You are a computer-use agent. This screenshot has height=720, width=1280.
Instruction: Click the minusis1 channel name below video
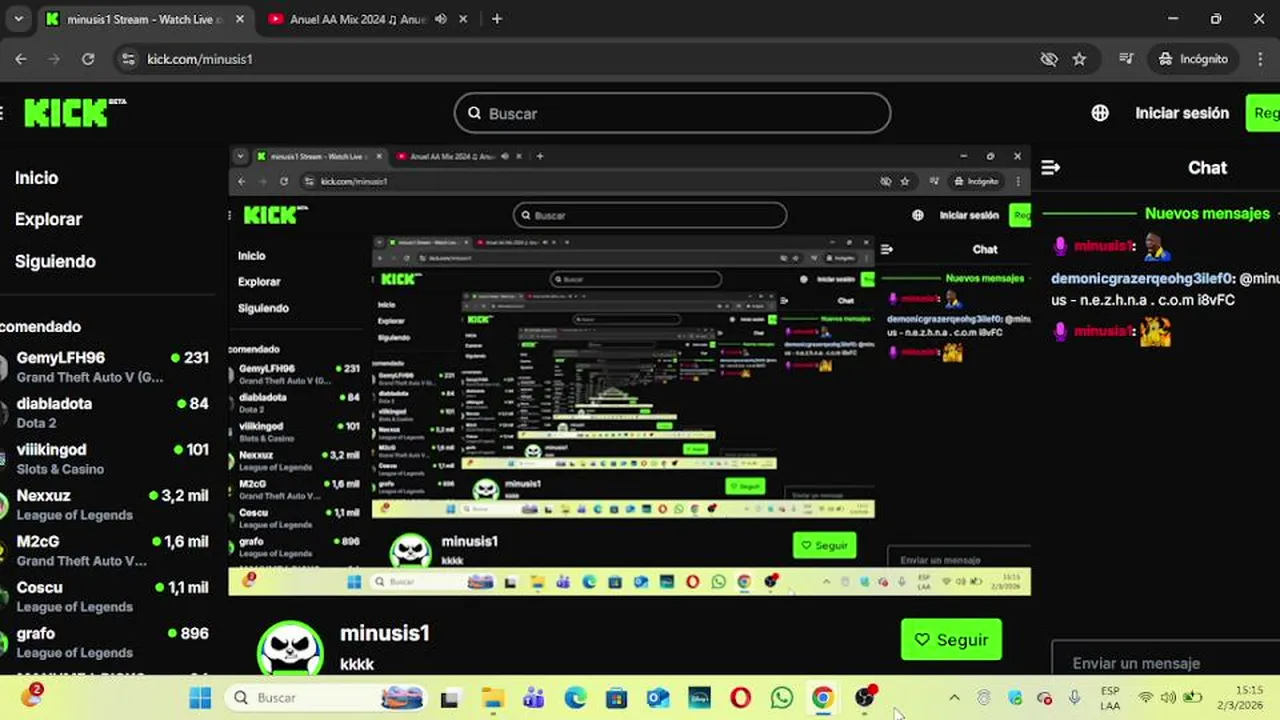(385, 633)
